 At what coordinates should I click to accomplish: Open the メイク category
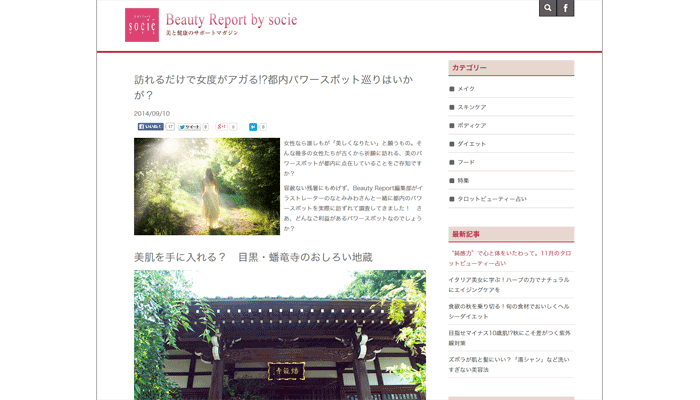coord(466,89)
